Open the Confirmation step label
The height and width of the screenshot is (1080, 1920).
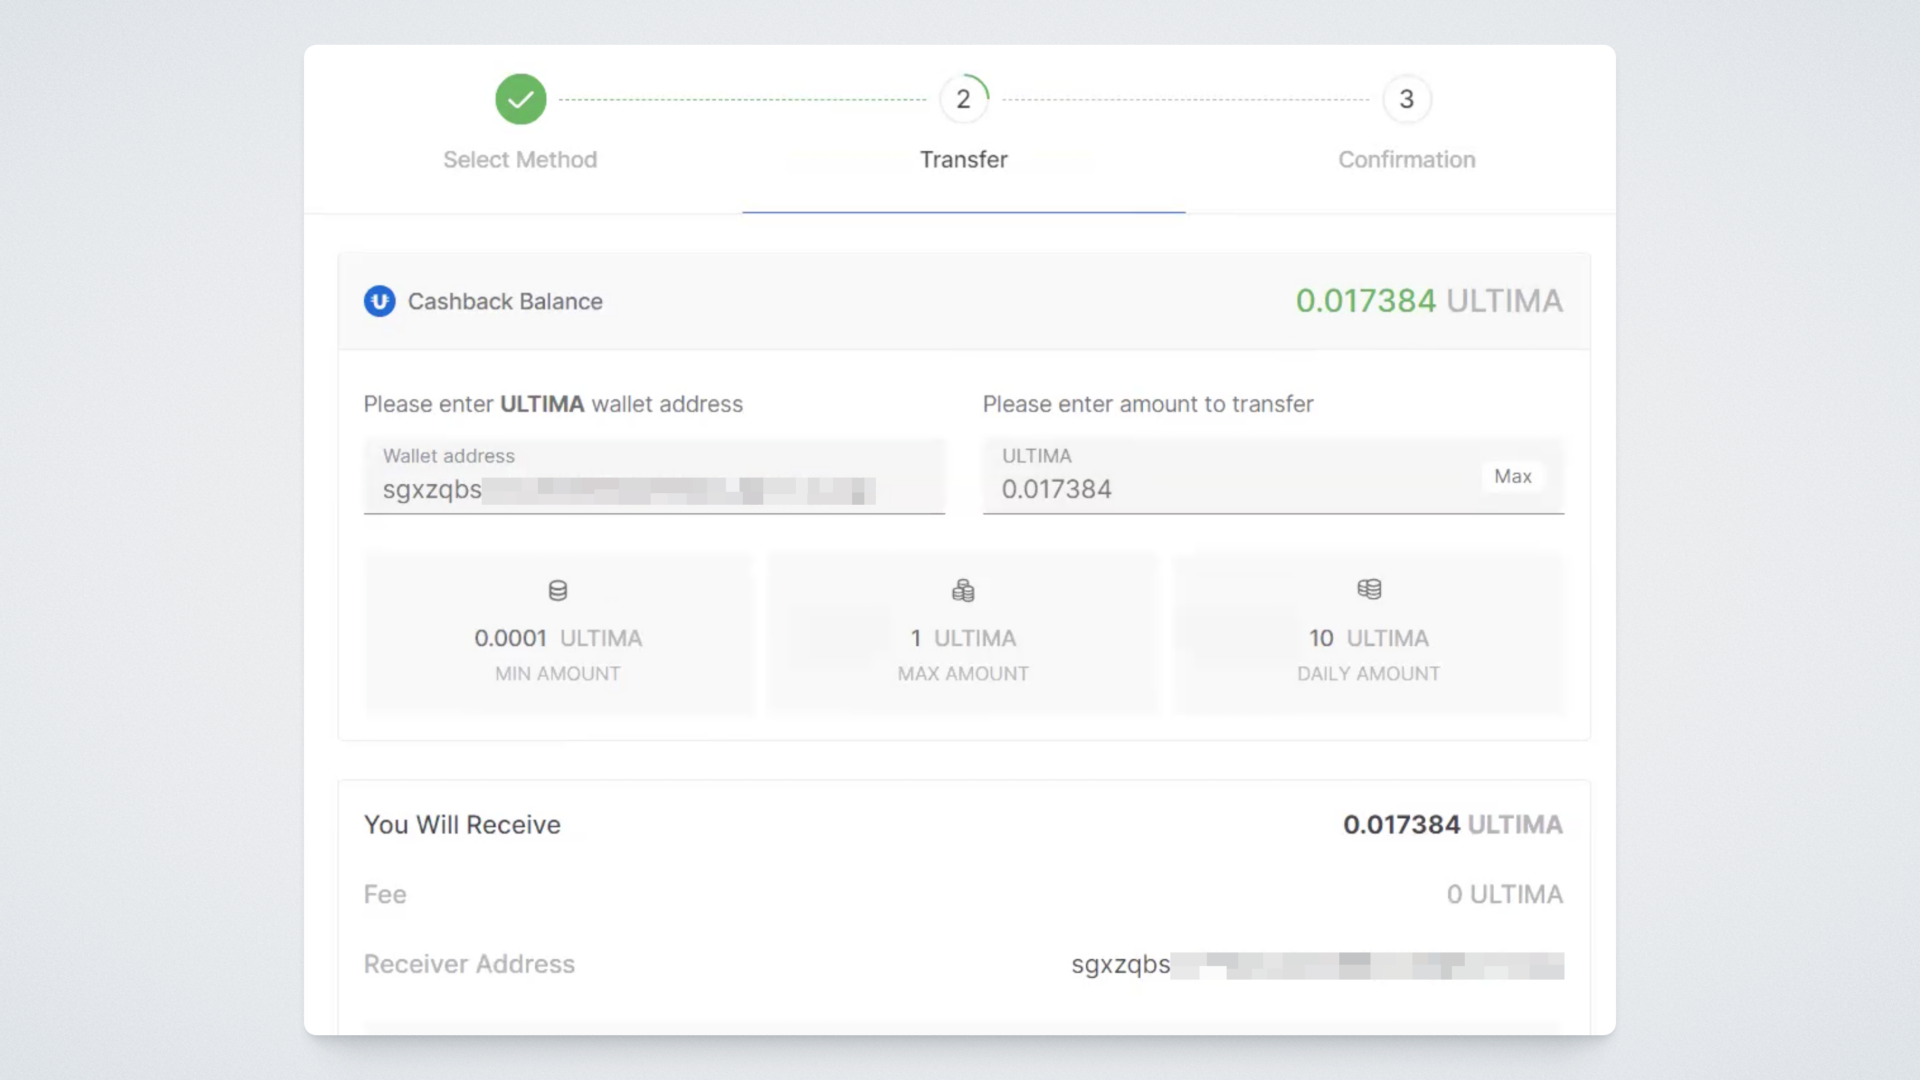(1406, 160)
